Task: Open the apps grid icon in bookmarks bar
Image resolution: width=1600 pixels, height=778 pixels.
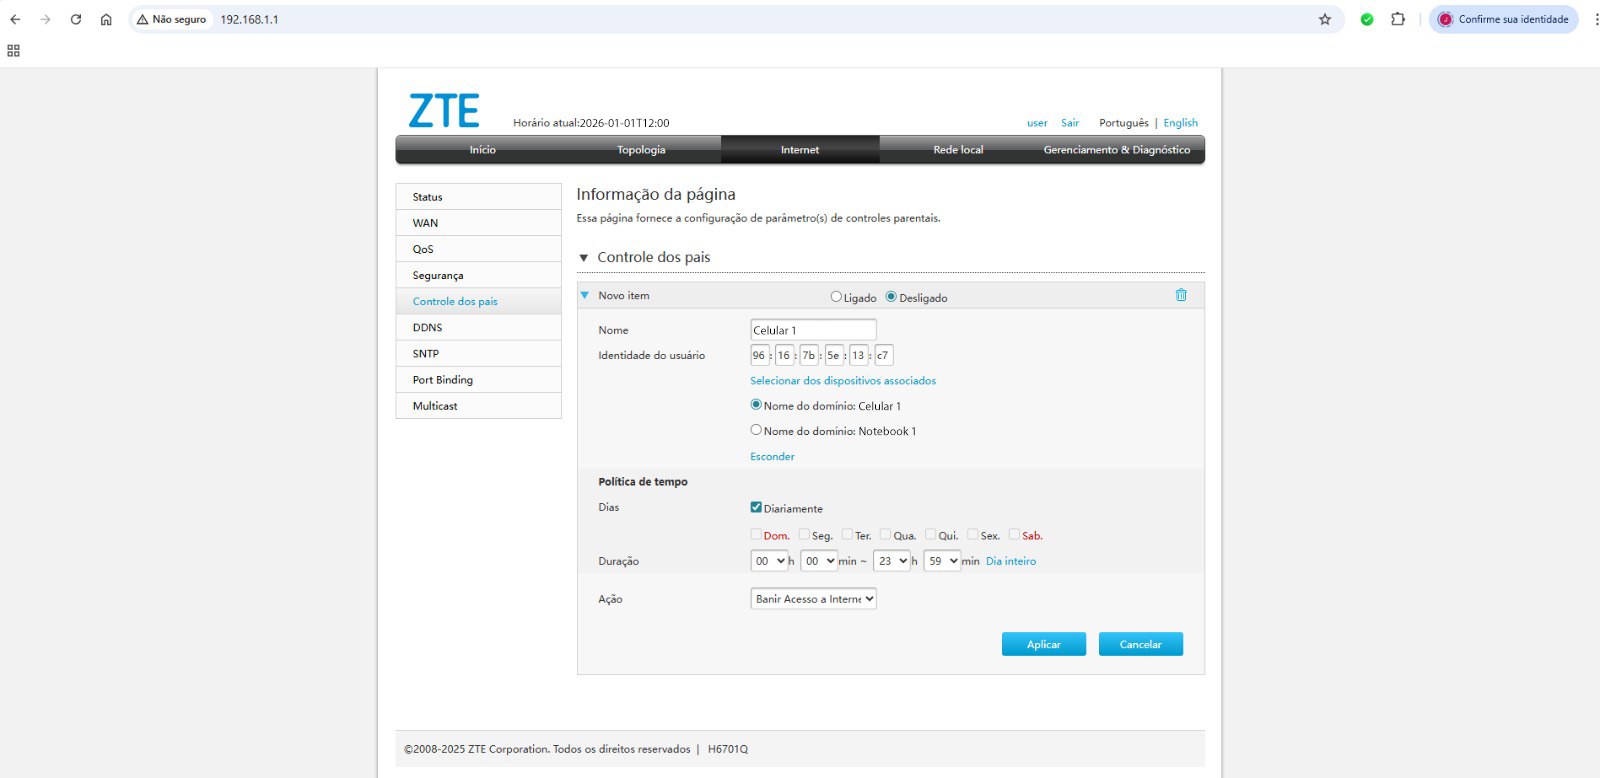Action: 13,50
